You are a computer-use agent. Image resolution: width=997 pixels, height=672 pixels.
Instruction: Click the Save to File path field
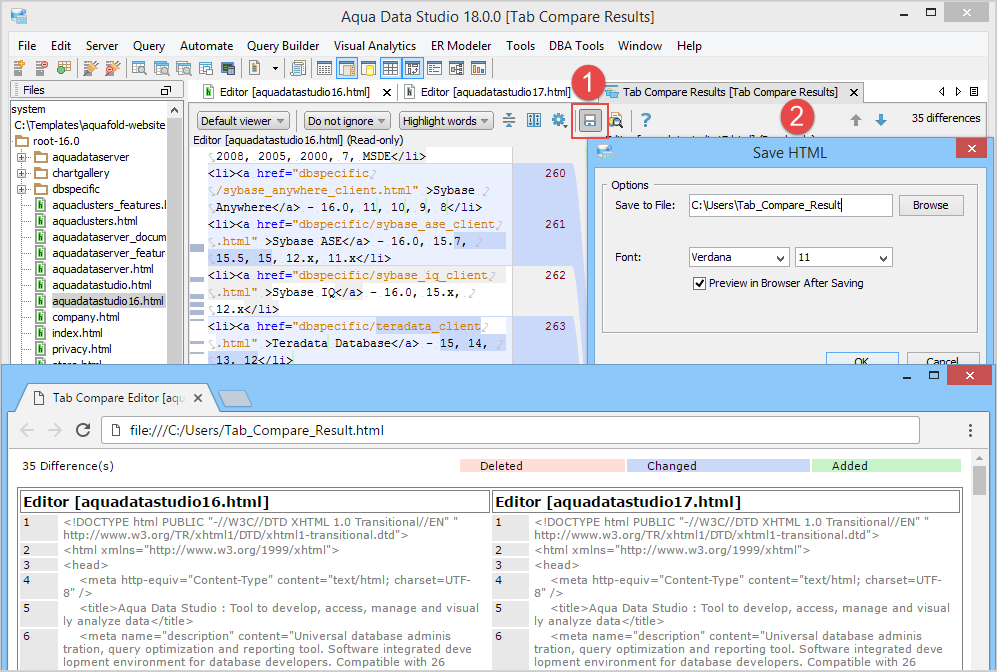coord(789,205)
